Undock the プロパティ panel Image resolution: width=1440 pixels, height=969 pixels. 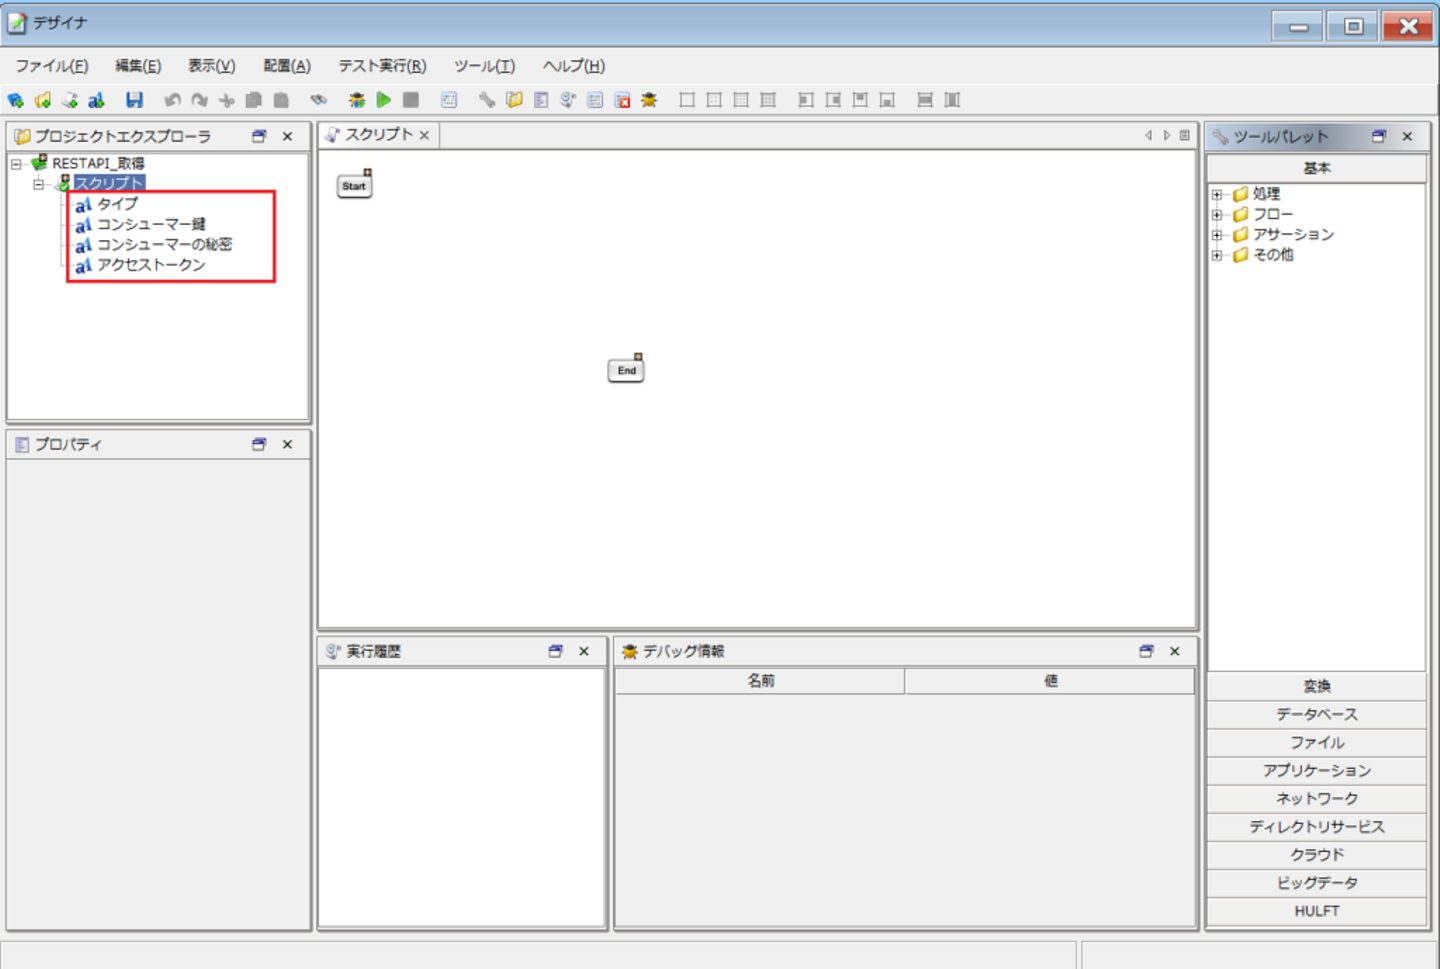(259, 444)
